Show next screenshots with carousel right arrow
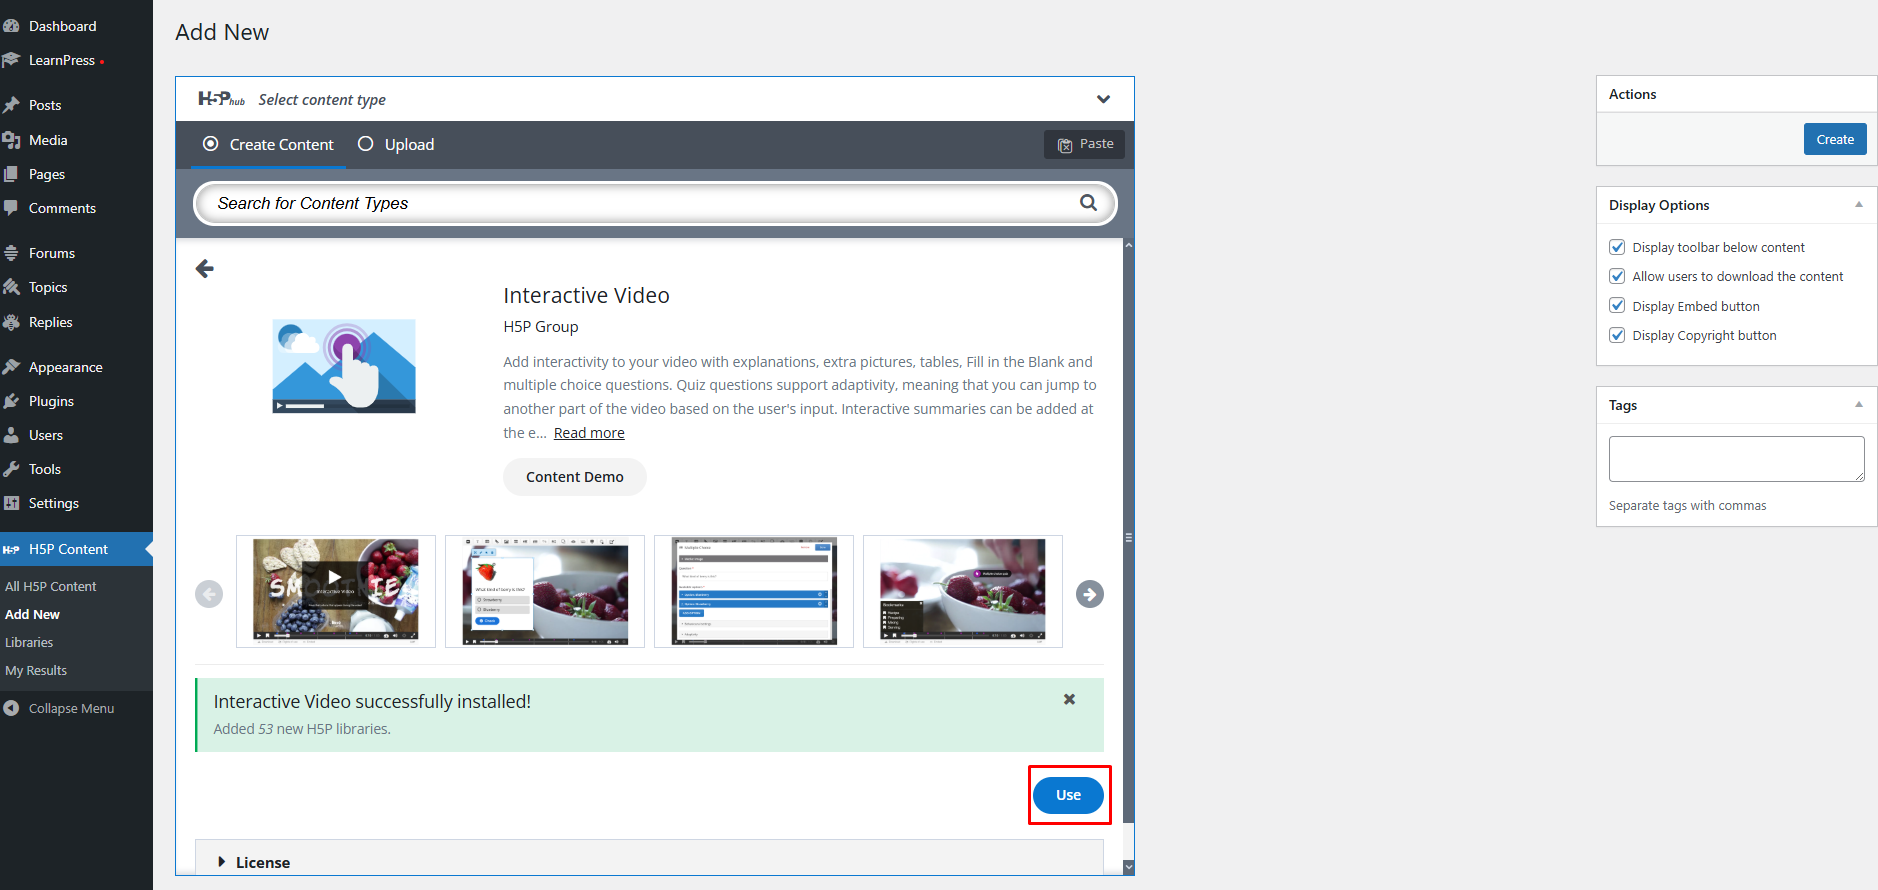 point(1090,594)
